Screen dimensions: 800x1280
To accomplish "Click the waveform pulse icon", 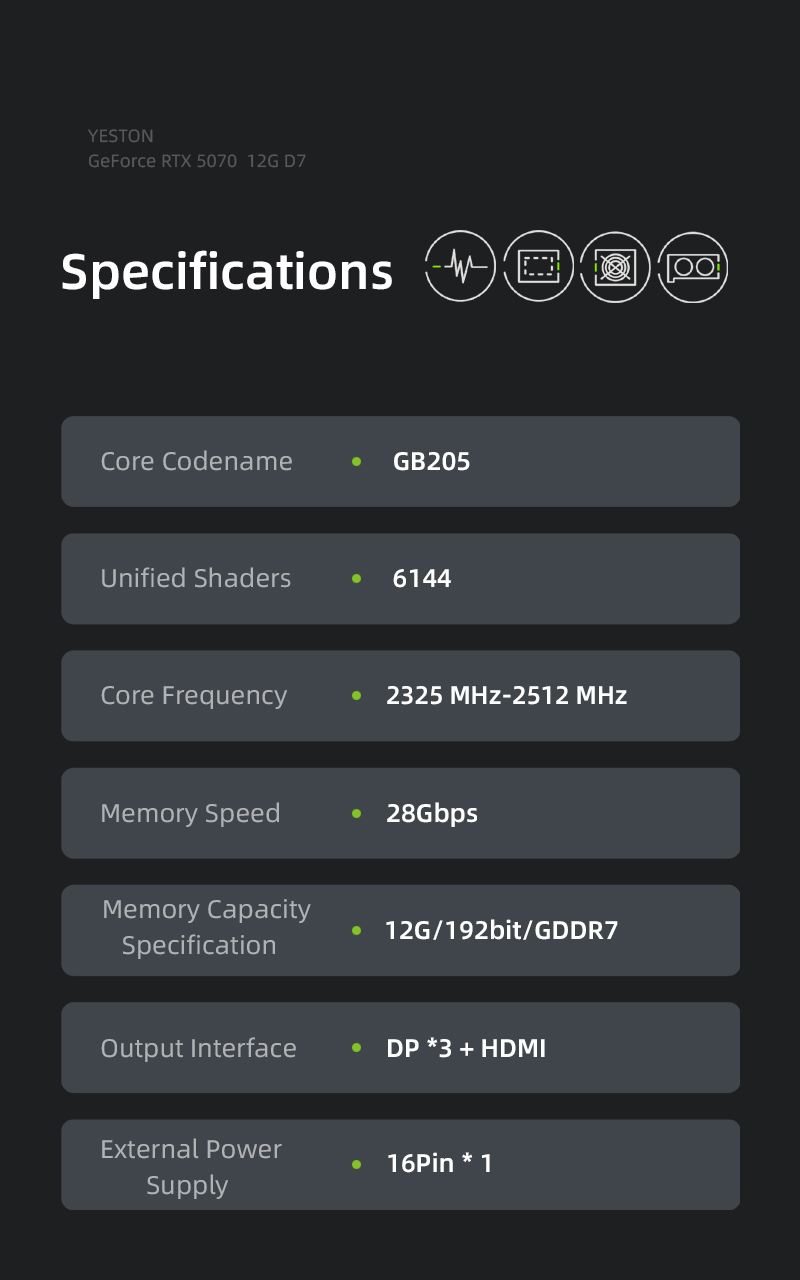I will pyautogui.click(x=460, y=266).
